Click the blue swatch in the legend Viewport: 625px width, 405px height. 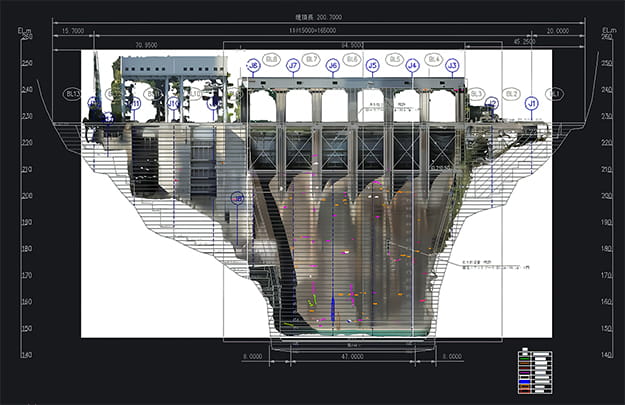tap(526, 379)
